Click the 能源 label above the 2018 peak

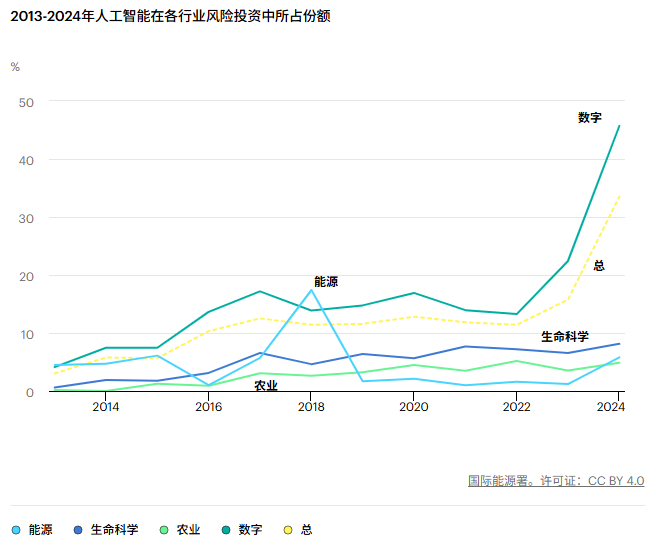coord(326,282)
